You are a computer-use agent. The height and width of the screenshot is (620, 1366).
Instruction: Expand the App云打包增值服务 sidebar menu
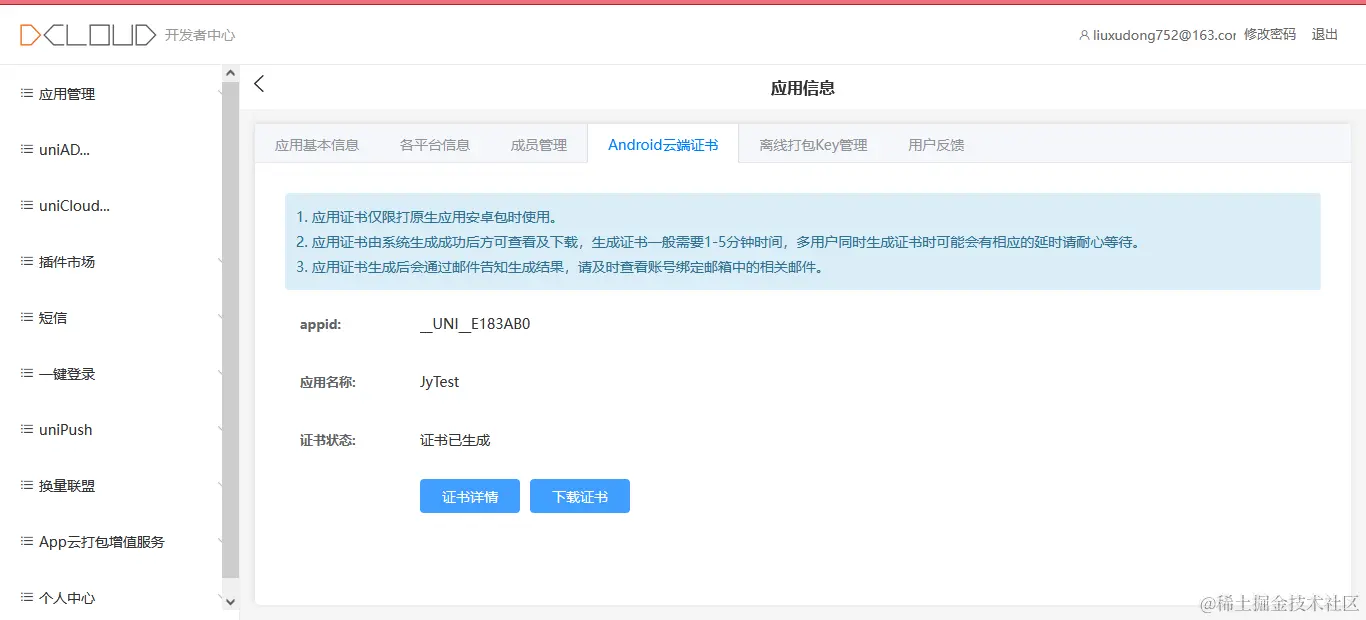(110, 542)
